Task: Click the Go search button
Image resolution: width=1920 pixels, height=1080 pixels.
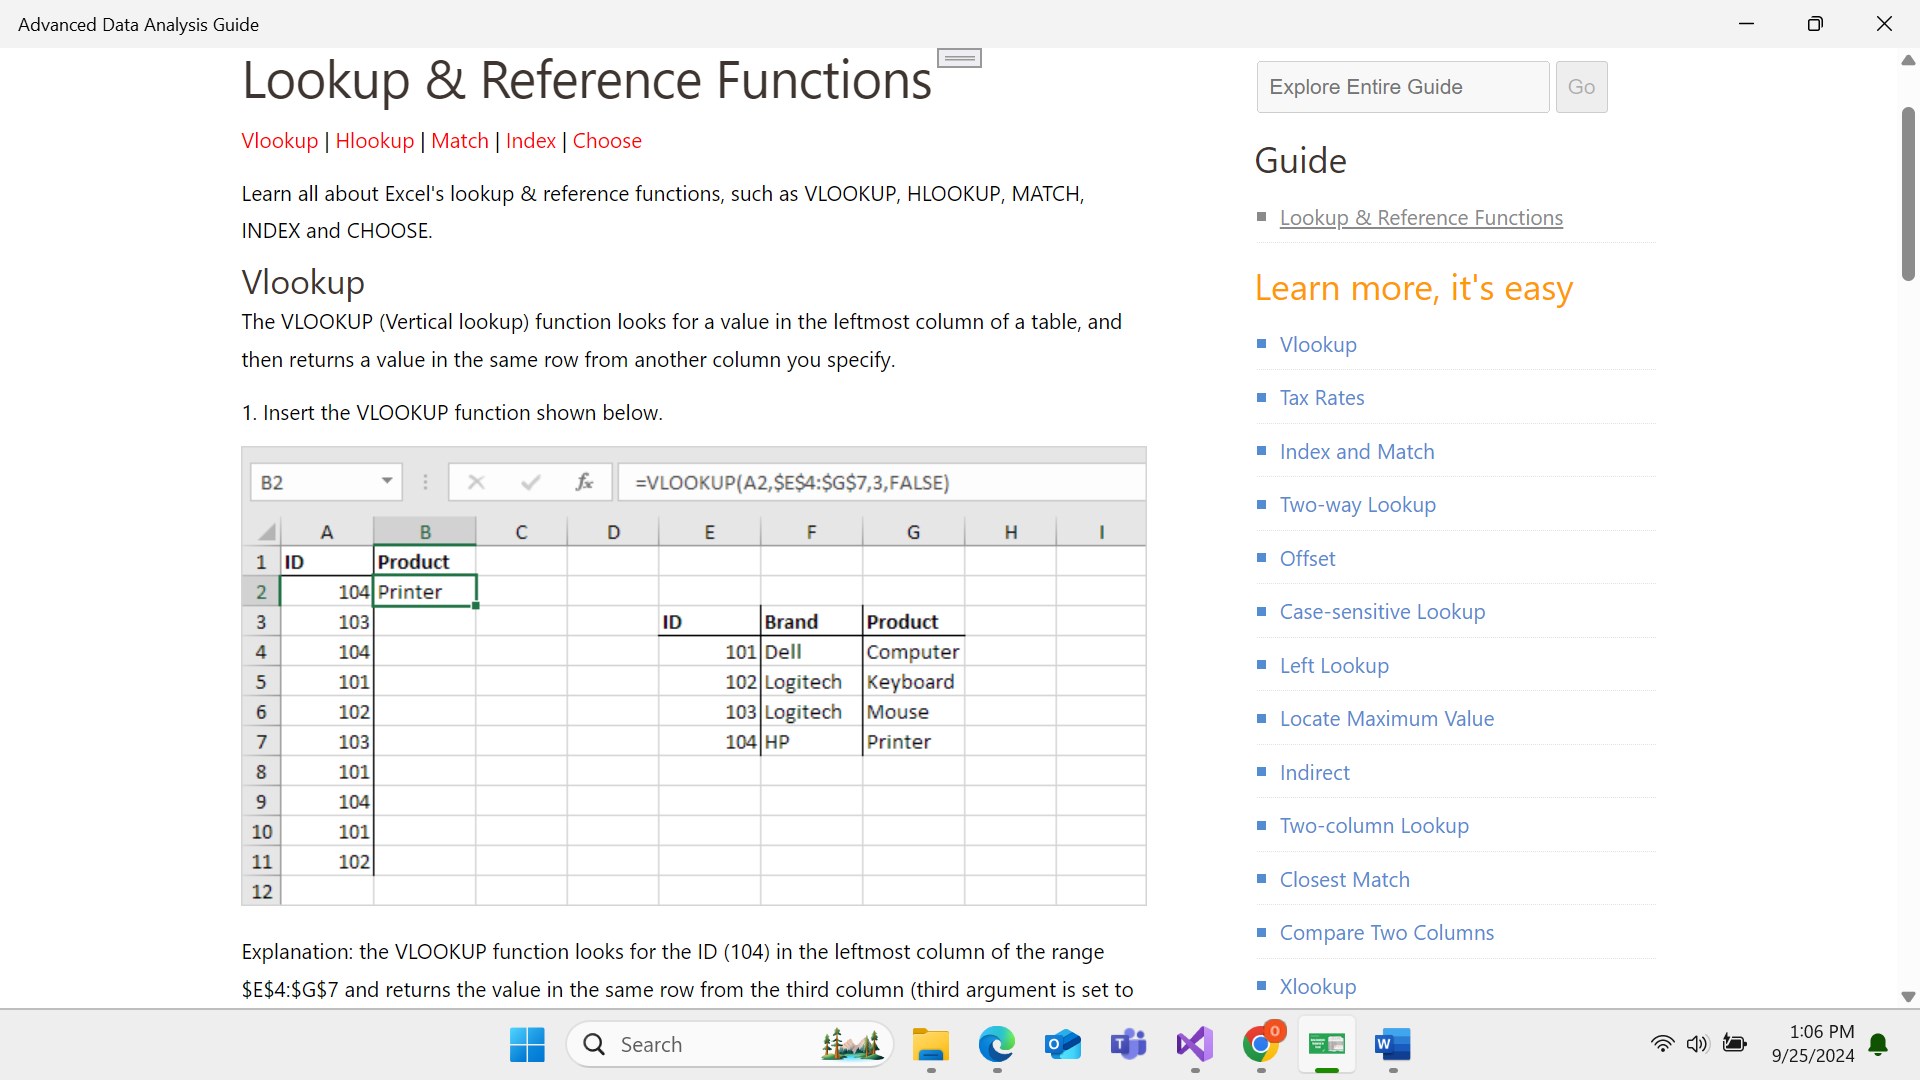Action: click(x=1581, y=87)
